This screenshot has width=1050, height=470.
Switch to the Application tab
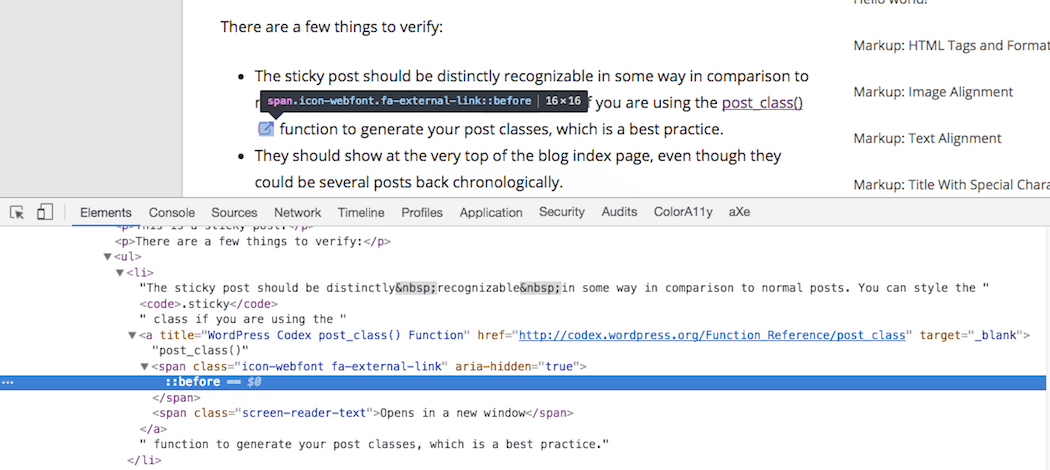tap(491, 212)
